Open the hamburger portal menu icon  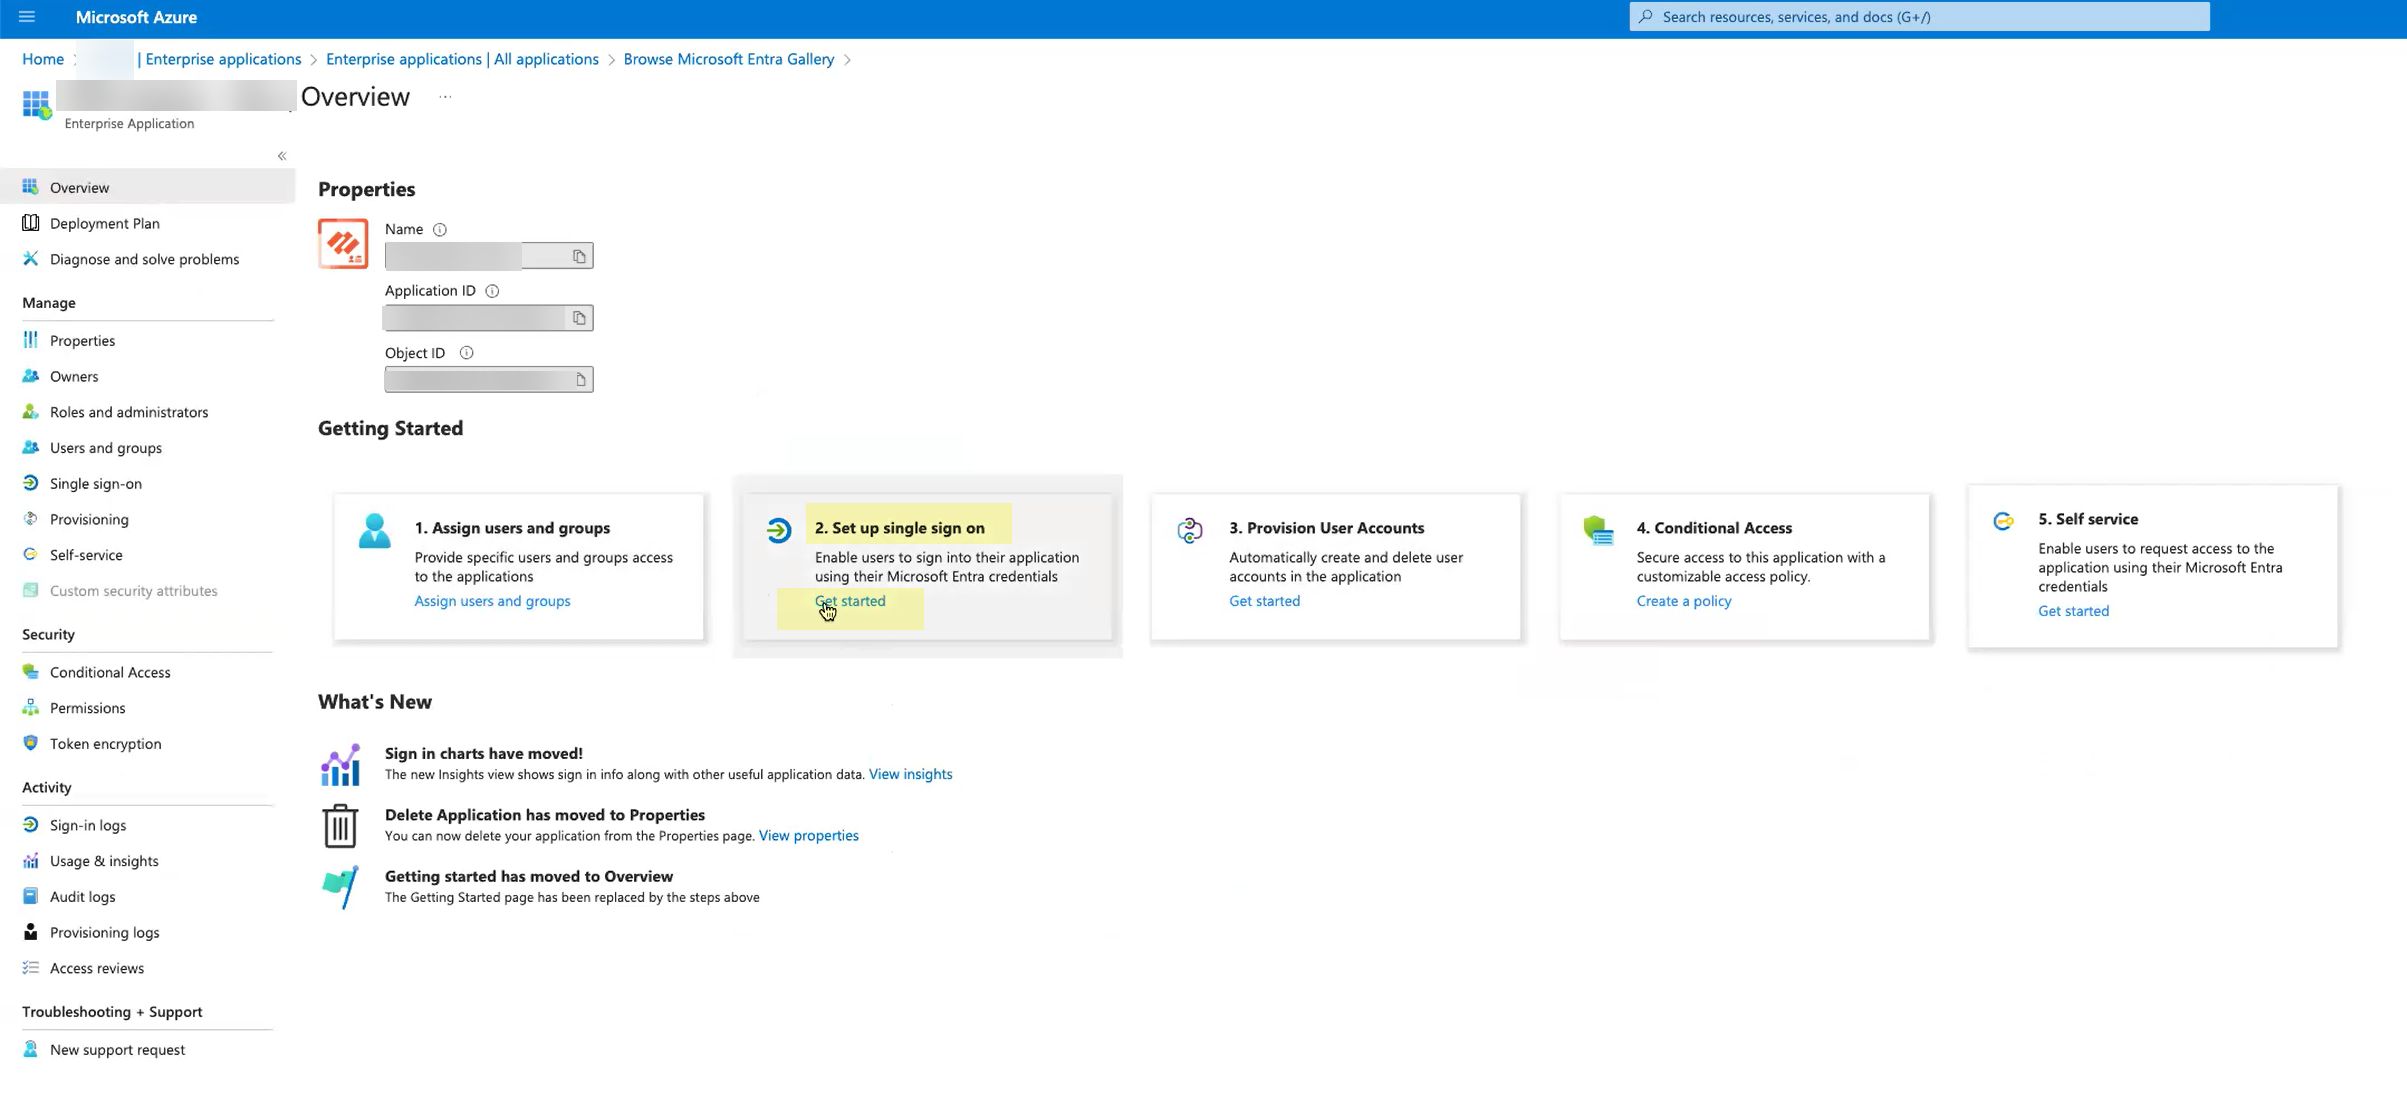tap(27, 17)
